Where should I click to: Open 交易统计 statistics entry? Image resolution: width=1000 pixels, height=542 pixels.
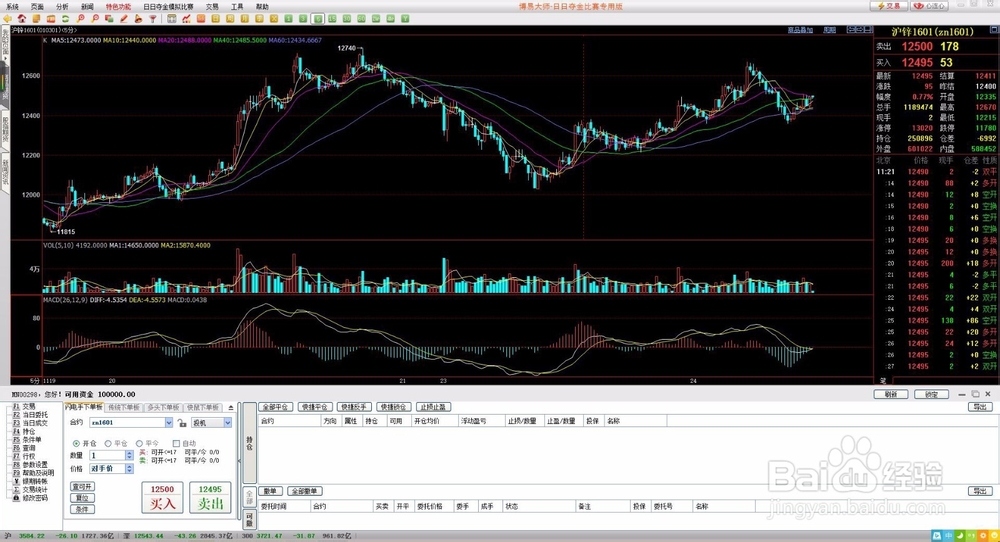pos(30,489)
